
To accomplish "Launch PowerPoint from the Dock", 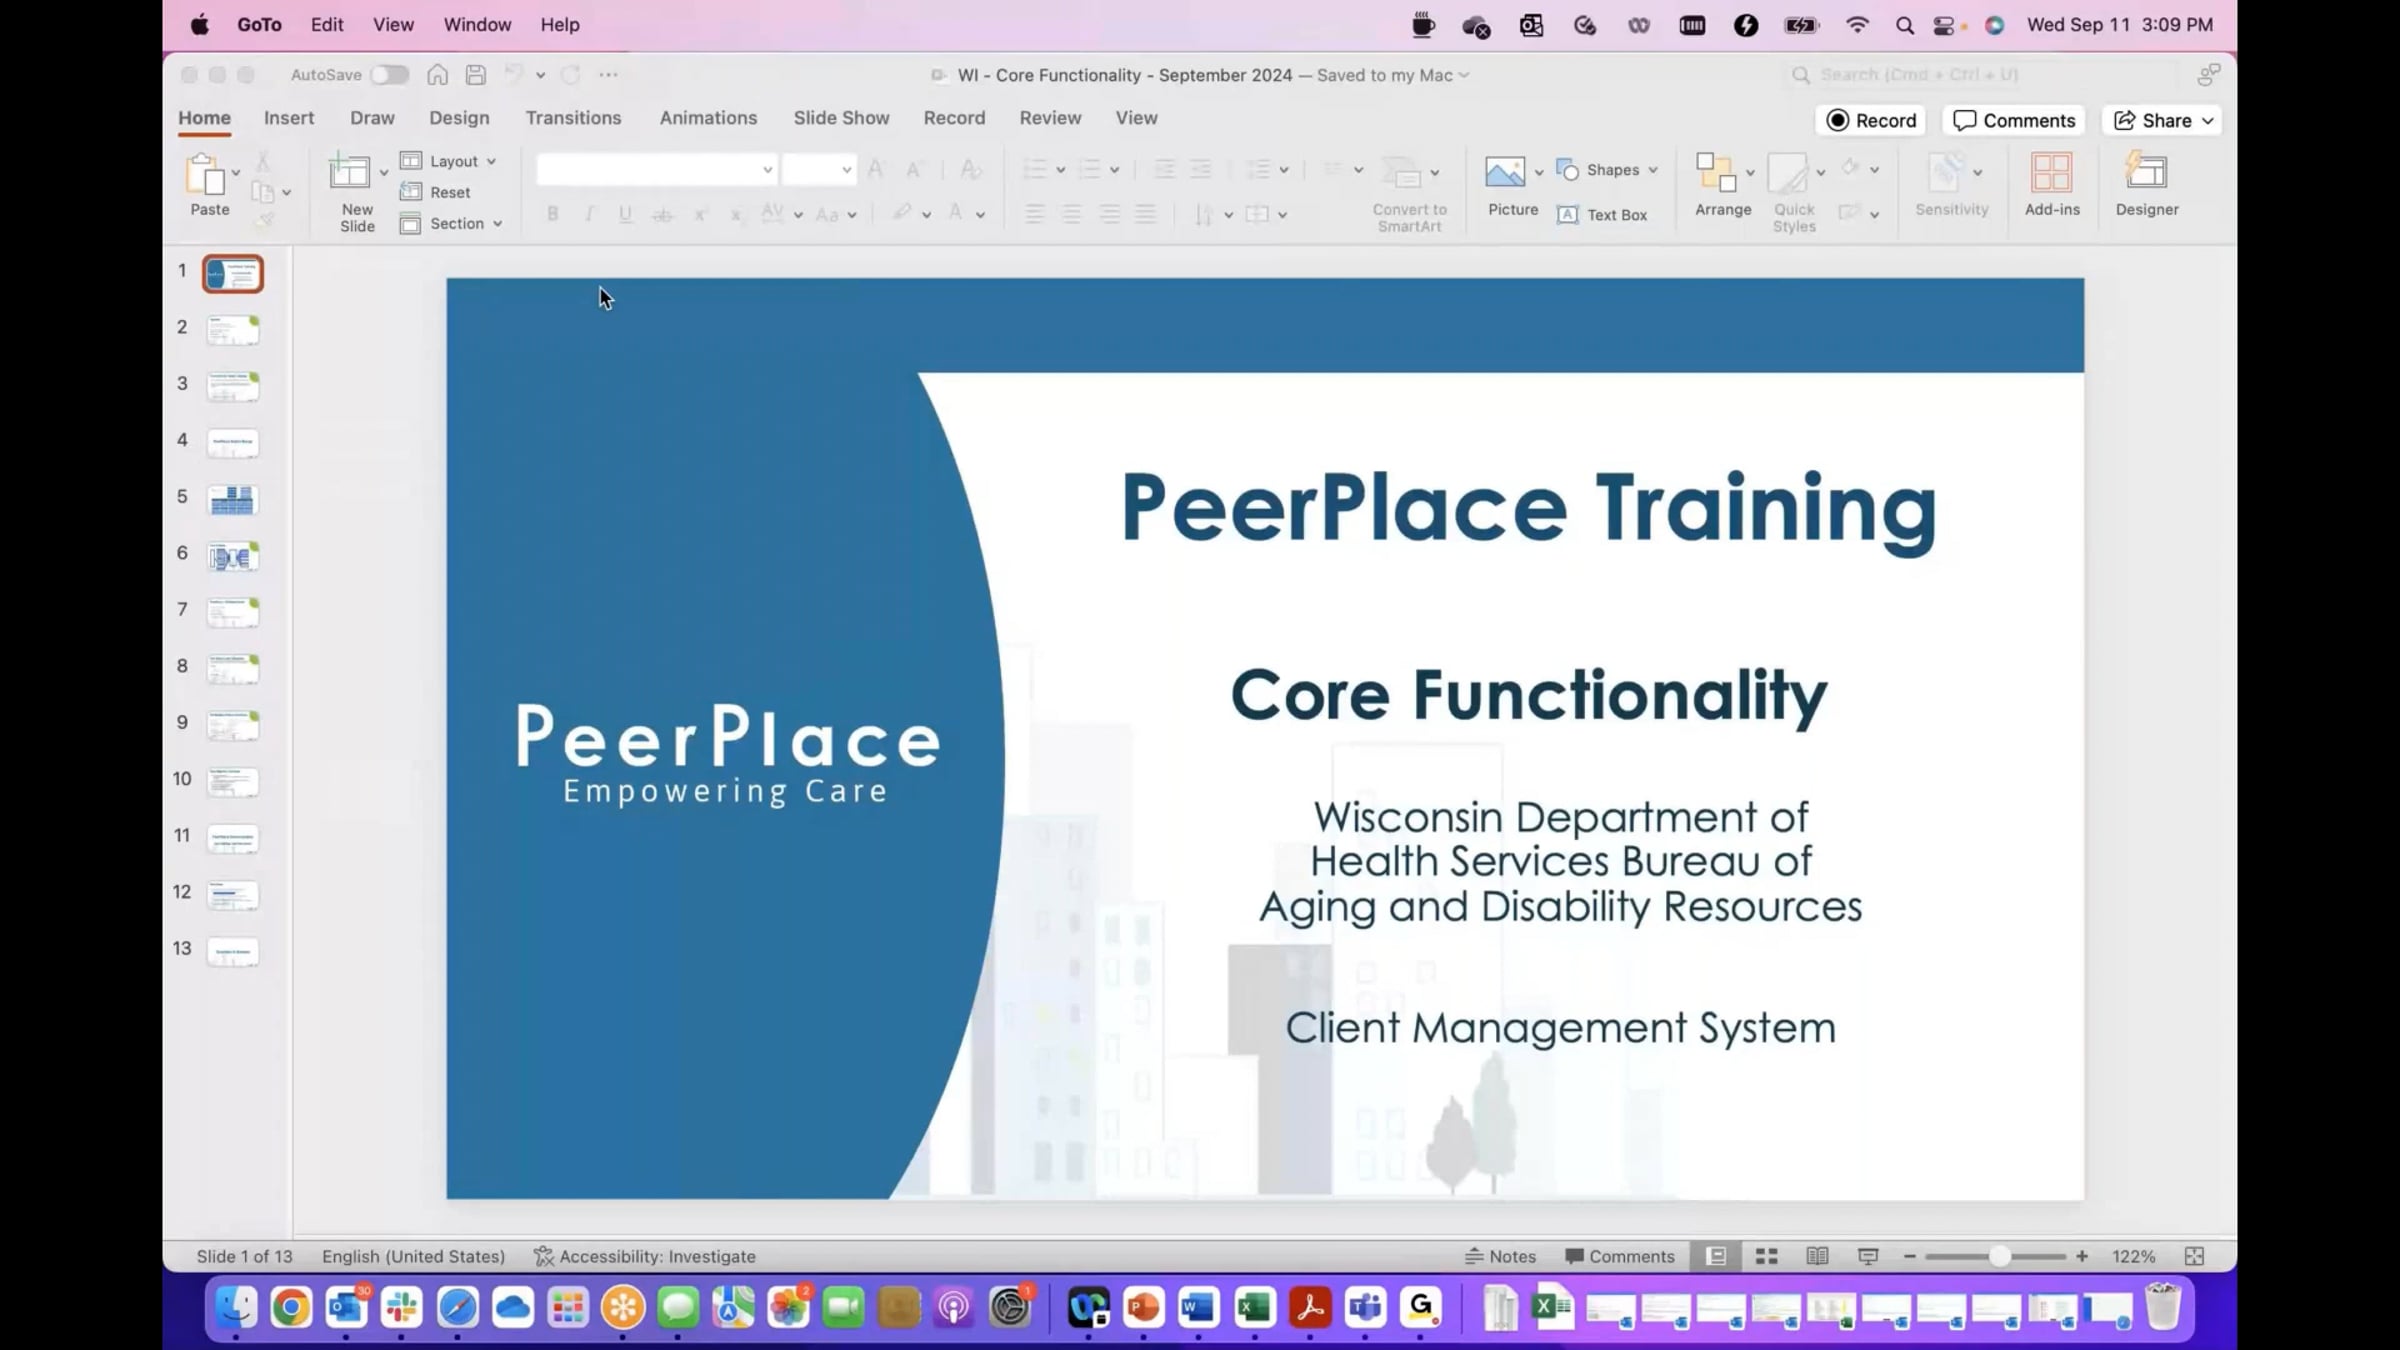I will click(1143, 1308).
